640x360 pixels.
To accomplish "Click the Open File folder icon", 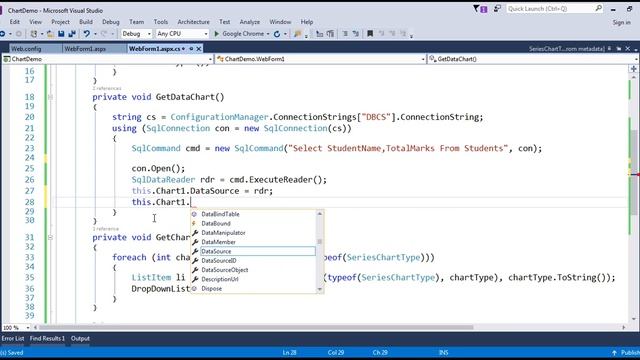I will click(x=50, y=34).
